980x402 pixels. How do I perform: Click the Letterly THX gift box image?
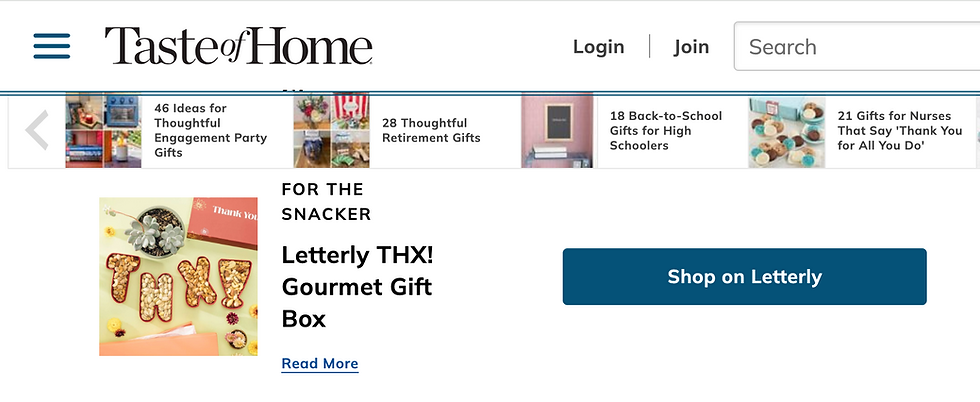coord(178,276)
